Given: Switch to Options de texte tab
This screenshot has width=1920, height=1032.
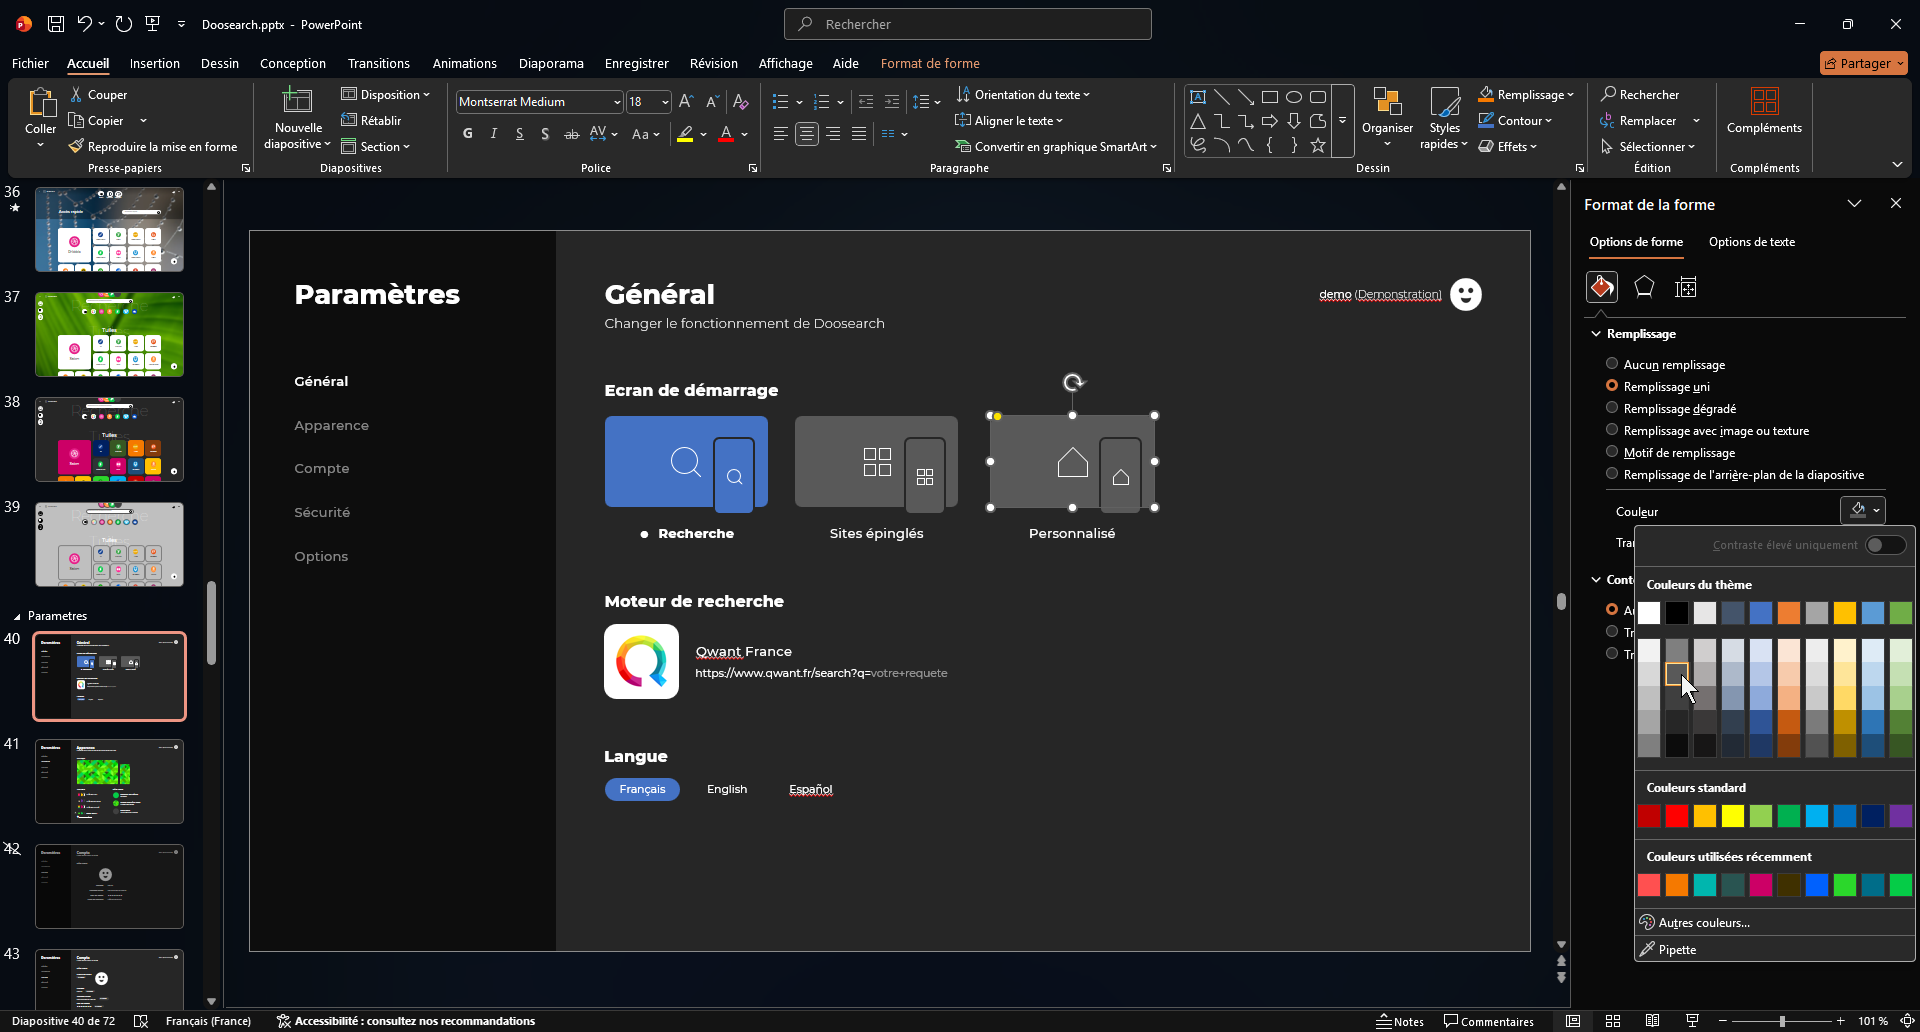Looking at the screenshot, I should 1751,242.
